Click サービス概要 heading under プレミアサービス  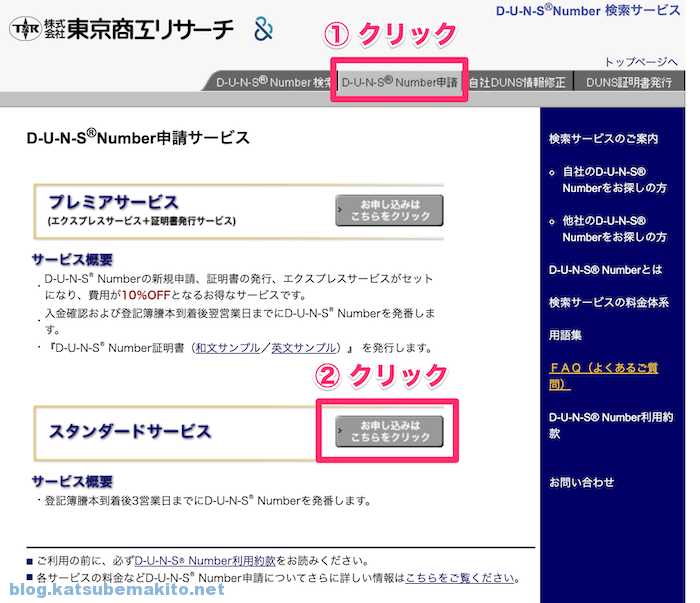pos(72,259)
